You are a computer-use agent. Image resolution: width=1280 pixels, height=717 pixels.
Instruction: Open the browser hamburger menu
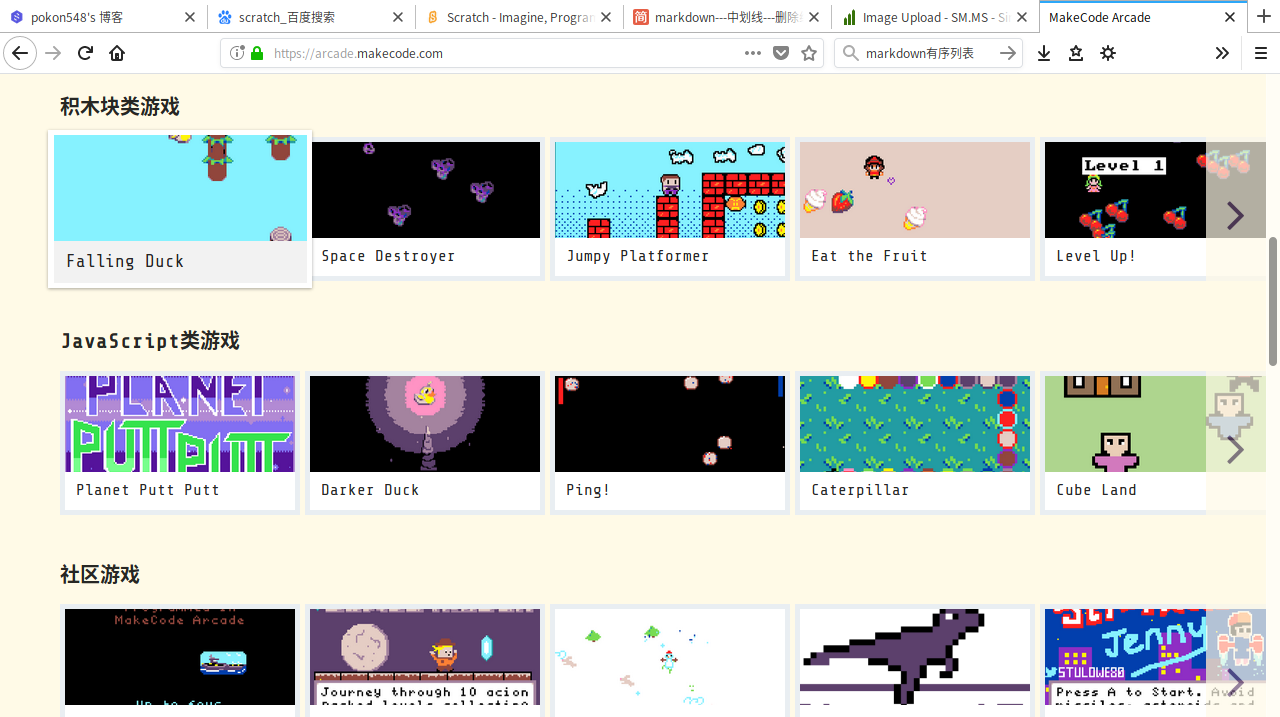[1261, 53]
